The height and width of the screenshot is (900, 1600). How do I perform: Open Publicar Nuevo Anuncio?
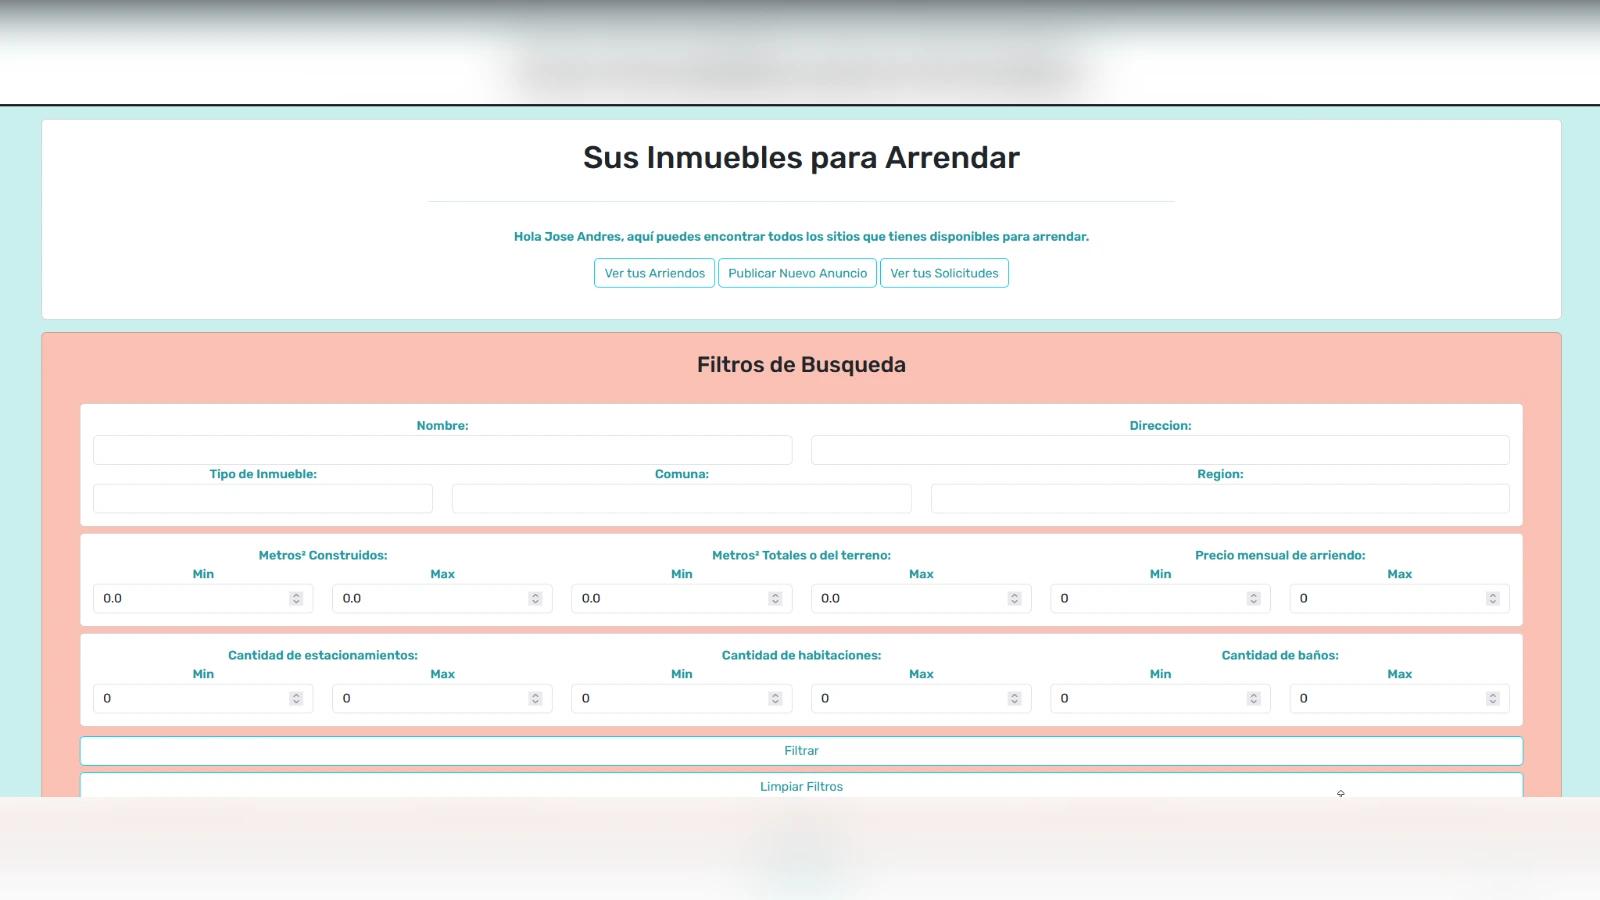797,273
